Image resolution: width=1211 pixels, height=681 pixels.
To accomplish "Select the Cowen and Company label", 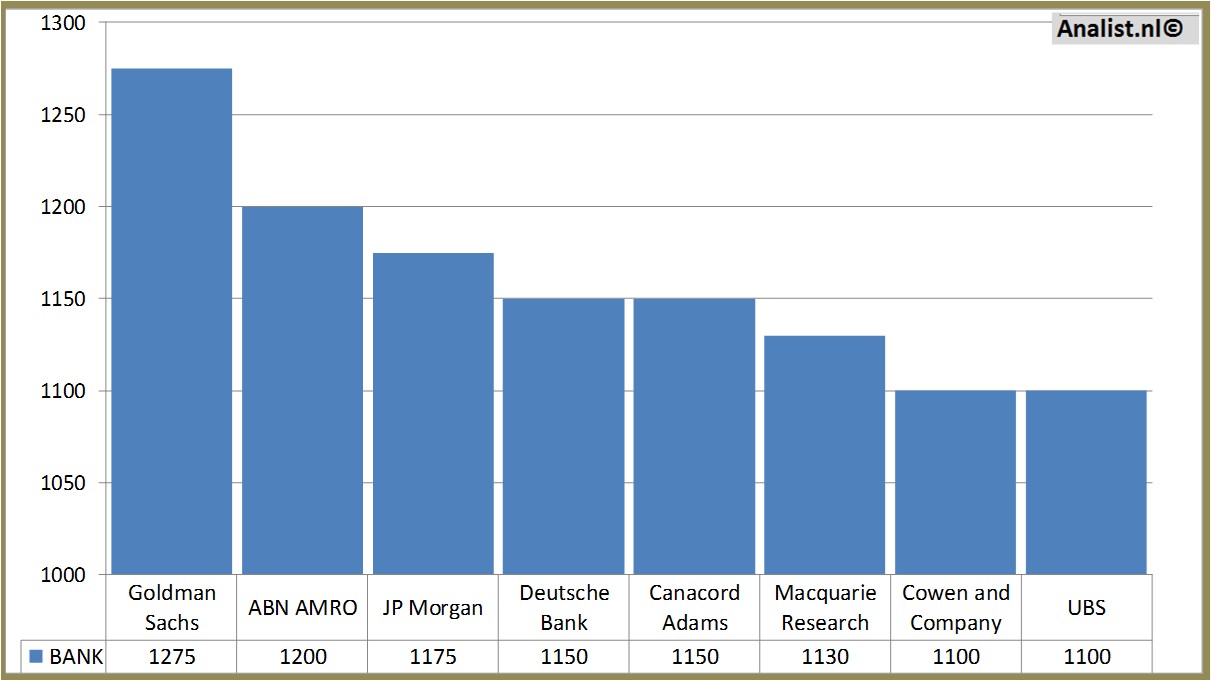I will pyautogui.click(x=956, y=608).
